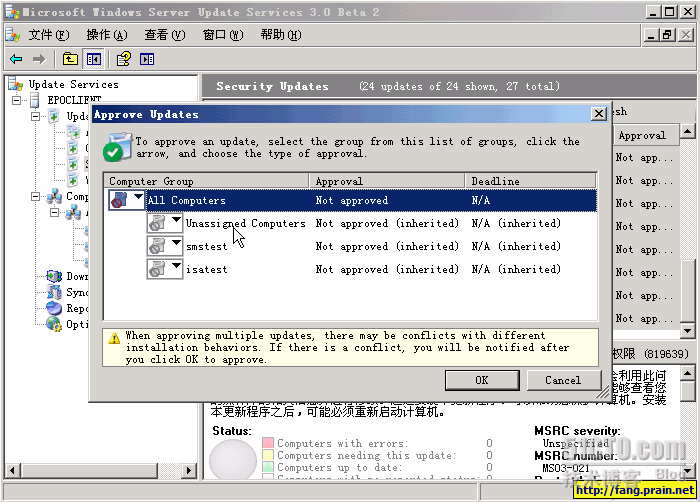Click the Forward arrow toolbar icon

click(x=39, y=59)
